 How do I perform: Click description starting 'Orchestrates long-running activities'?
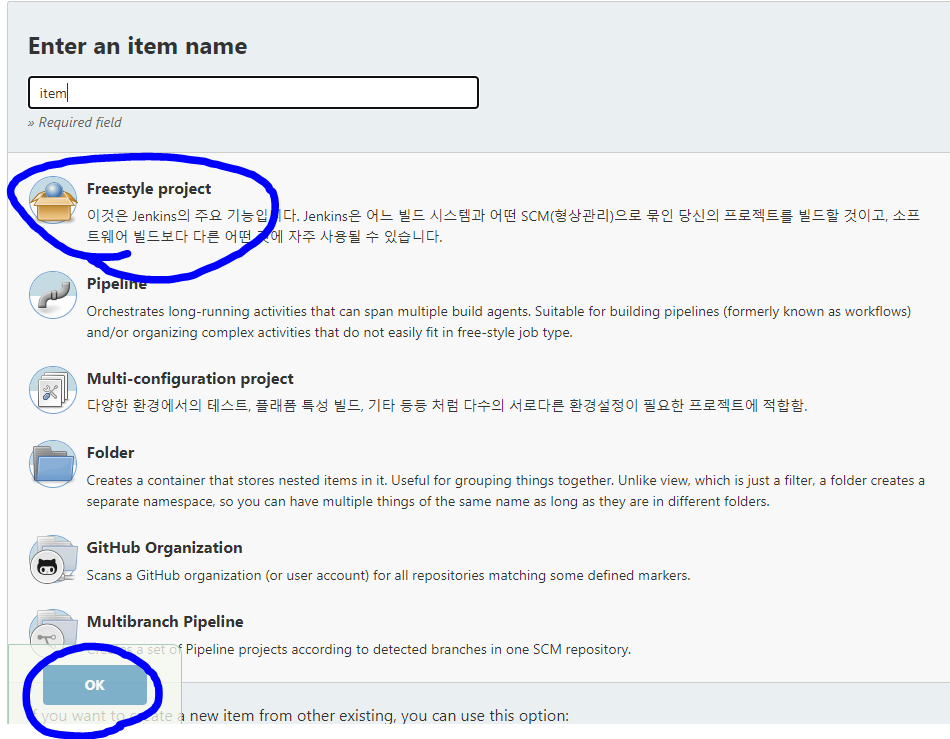(x=499, y=322)
